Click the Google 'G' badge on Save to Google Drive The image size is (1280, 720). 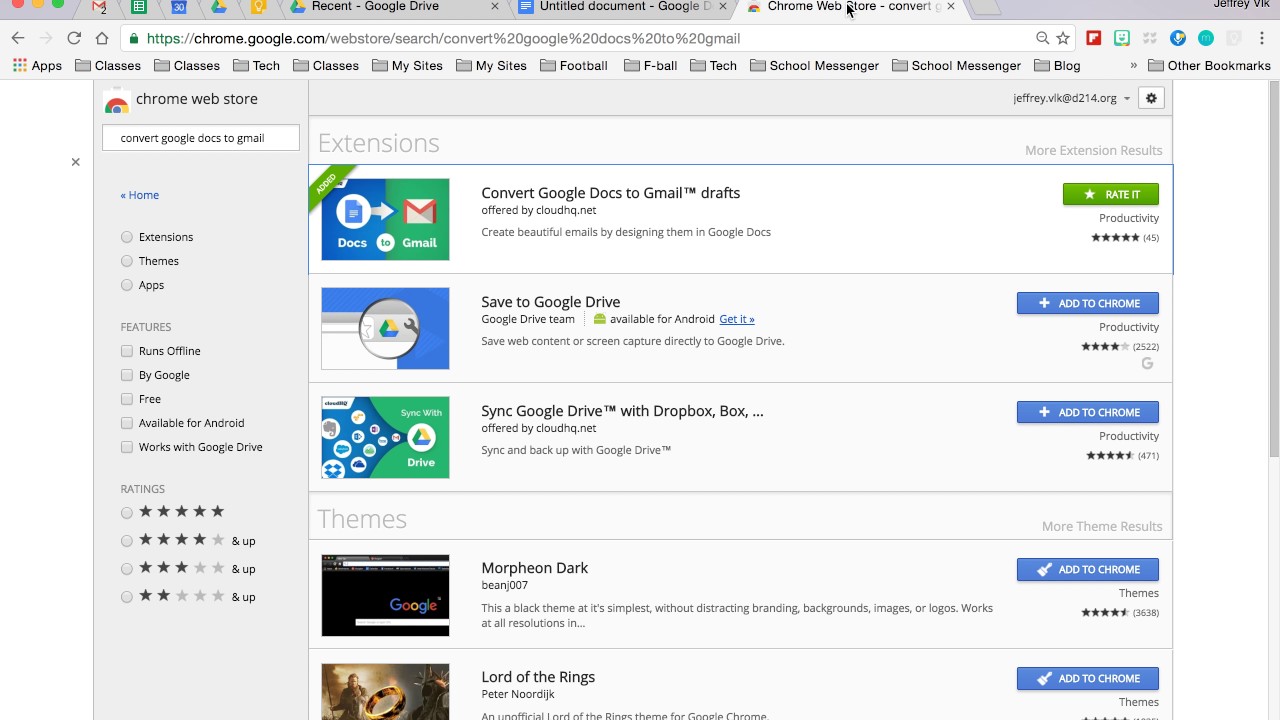[x=1147, y=364]
